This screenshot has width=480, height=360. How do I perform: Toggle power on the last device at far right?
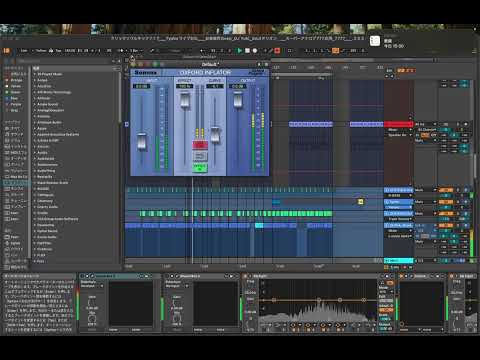point(452,276)
